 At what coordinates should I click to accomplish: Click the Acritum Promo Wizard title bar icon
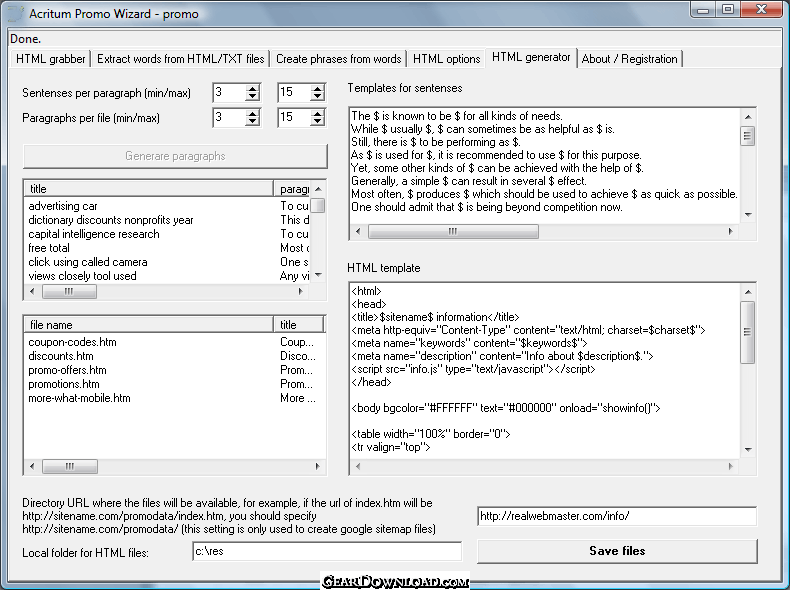pyautogui.click(x=15, y=14)
